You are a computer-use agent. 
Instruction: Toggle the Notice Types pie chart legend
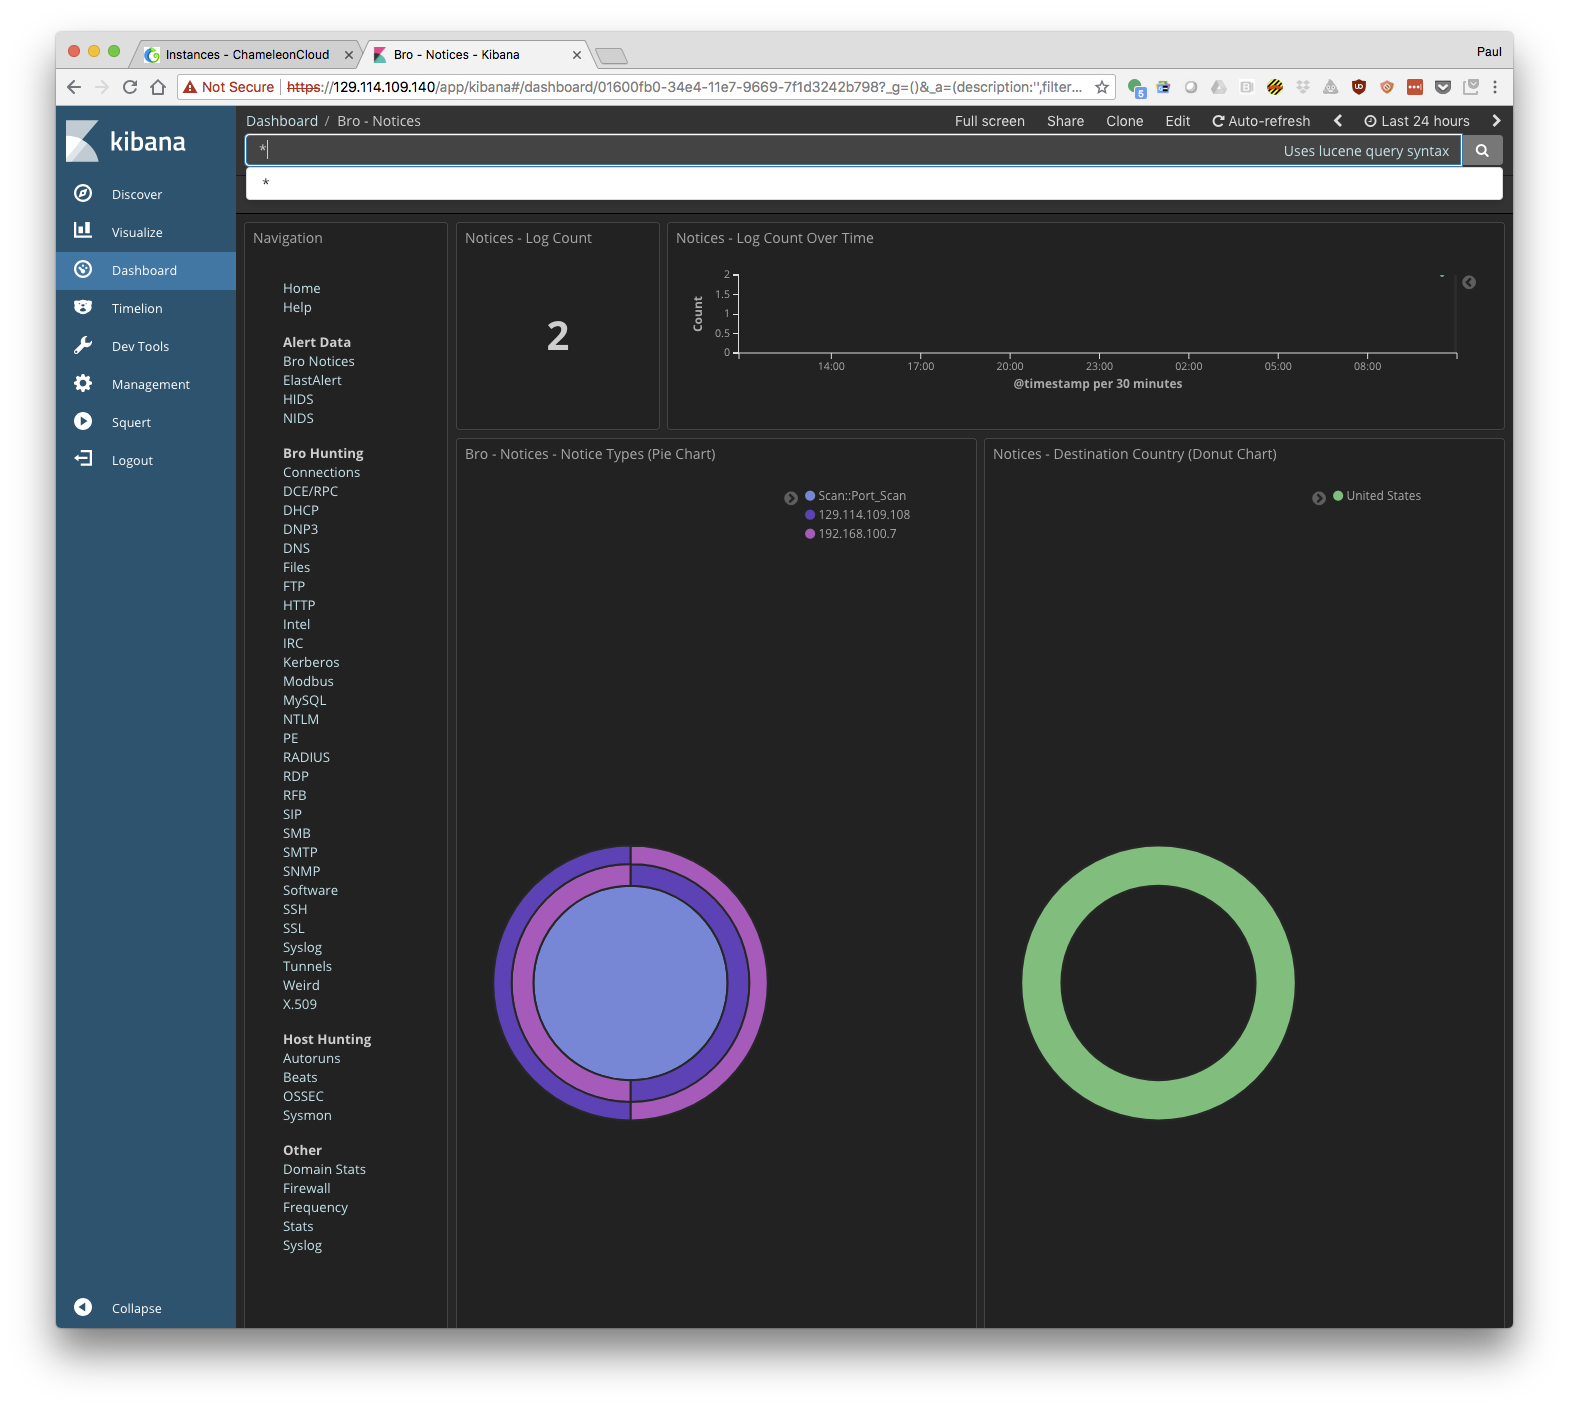click(791, 498)
